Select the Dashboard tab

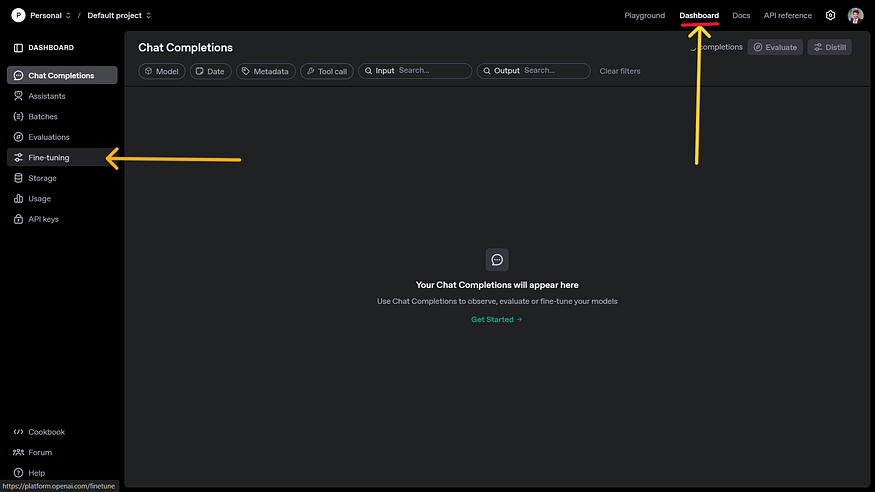click(699, 16)
